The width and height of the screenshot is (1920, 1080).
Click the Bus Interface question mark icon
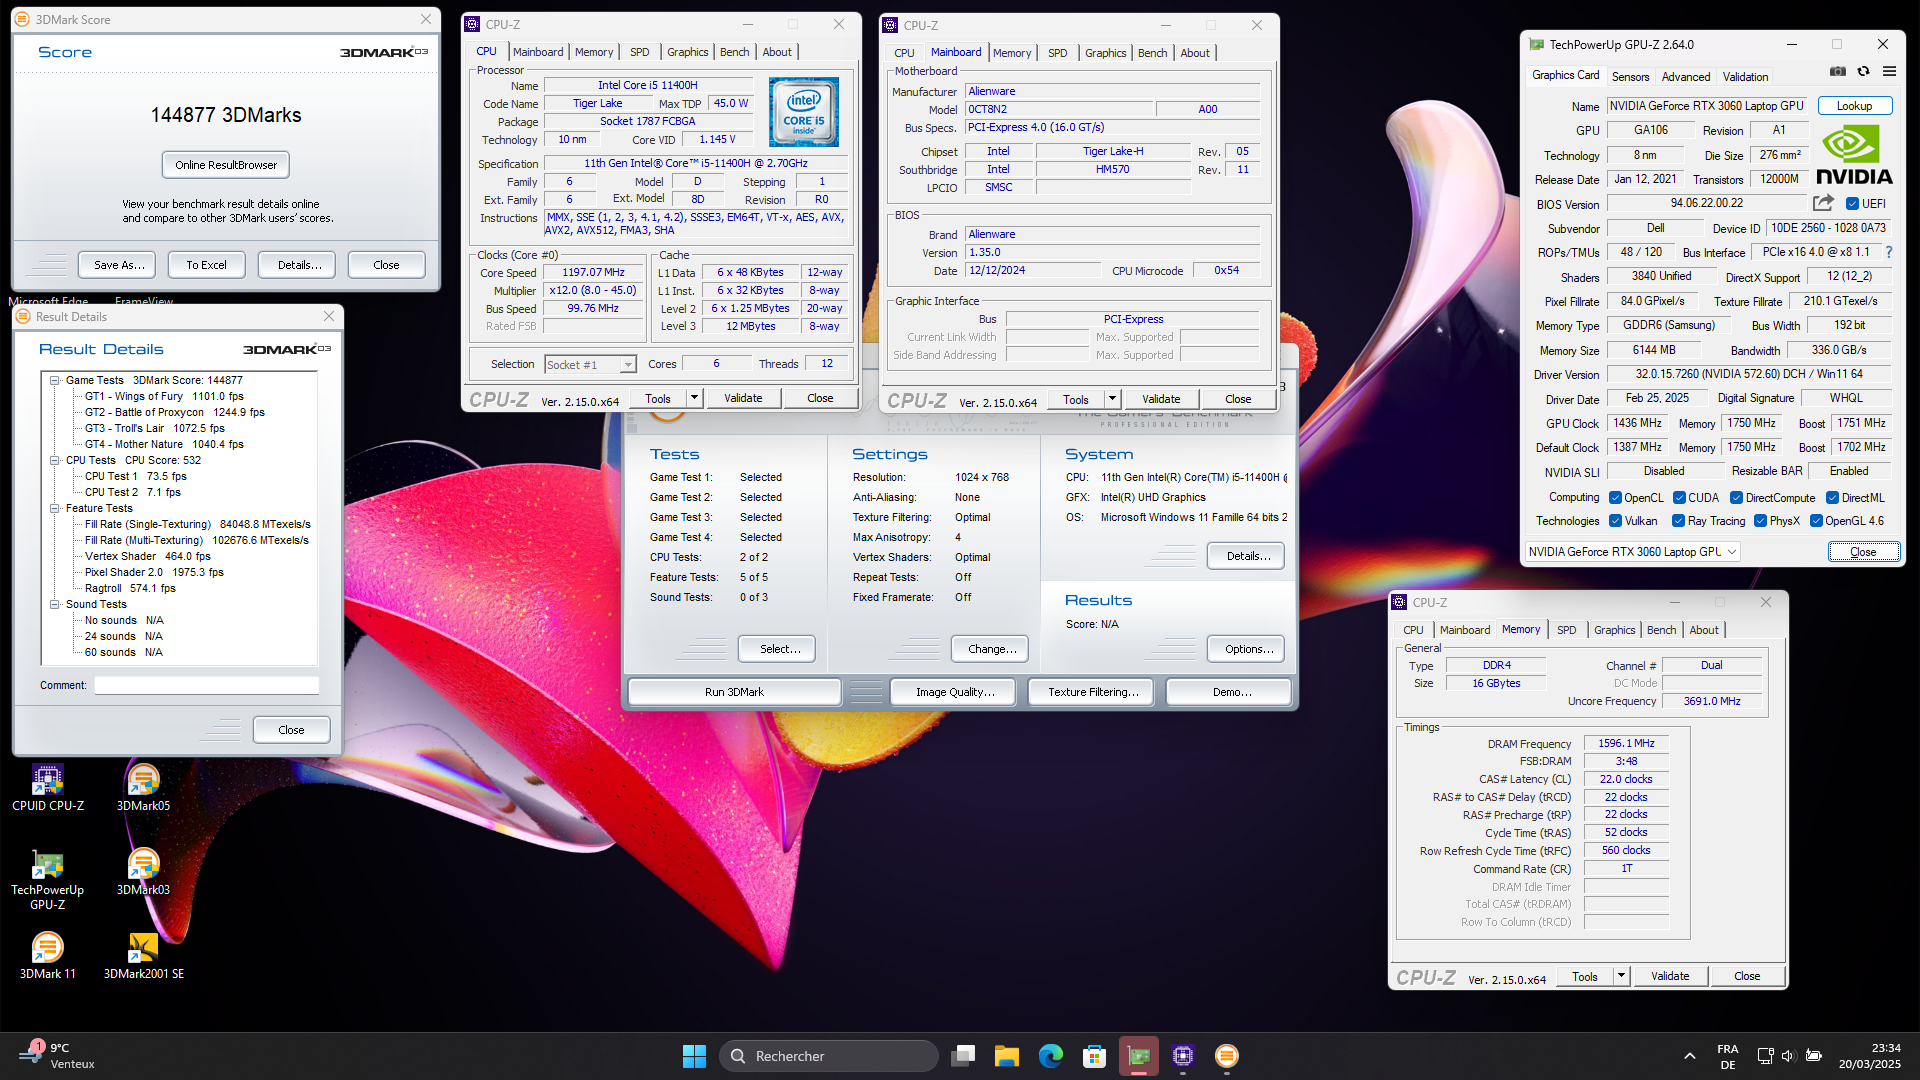point(1888,252)
